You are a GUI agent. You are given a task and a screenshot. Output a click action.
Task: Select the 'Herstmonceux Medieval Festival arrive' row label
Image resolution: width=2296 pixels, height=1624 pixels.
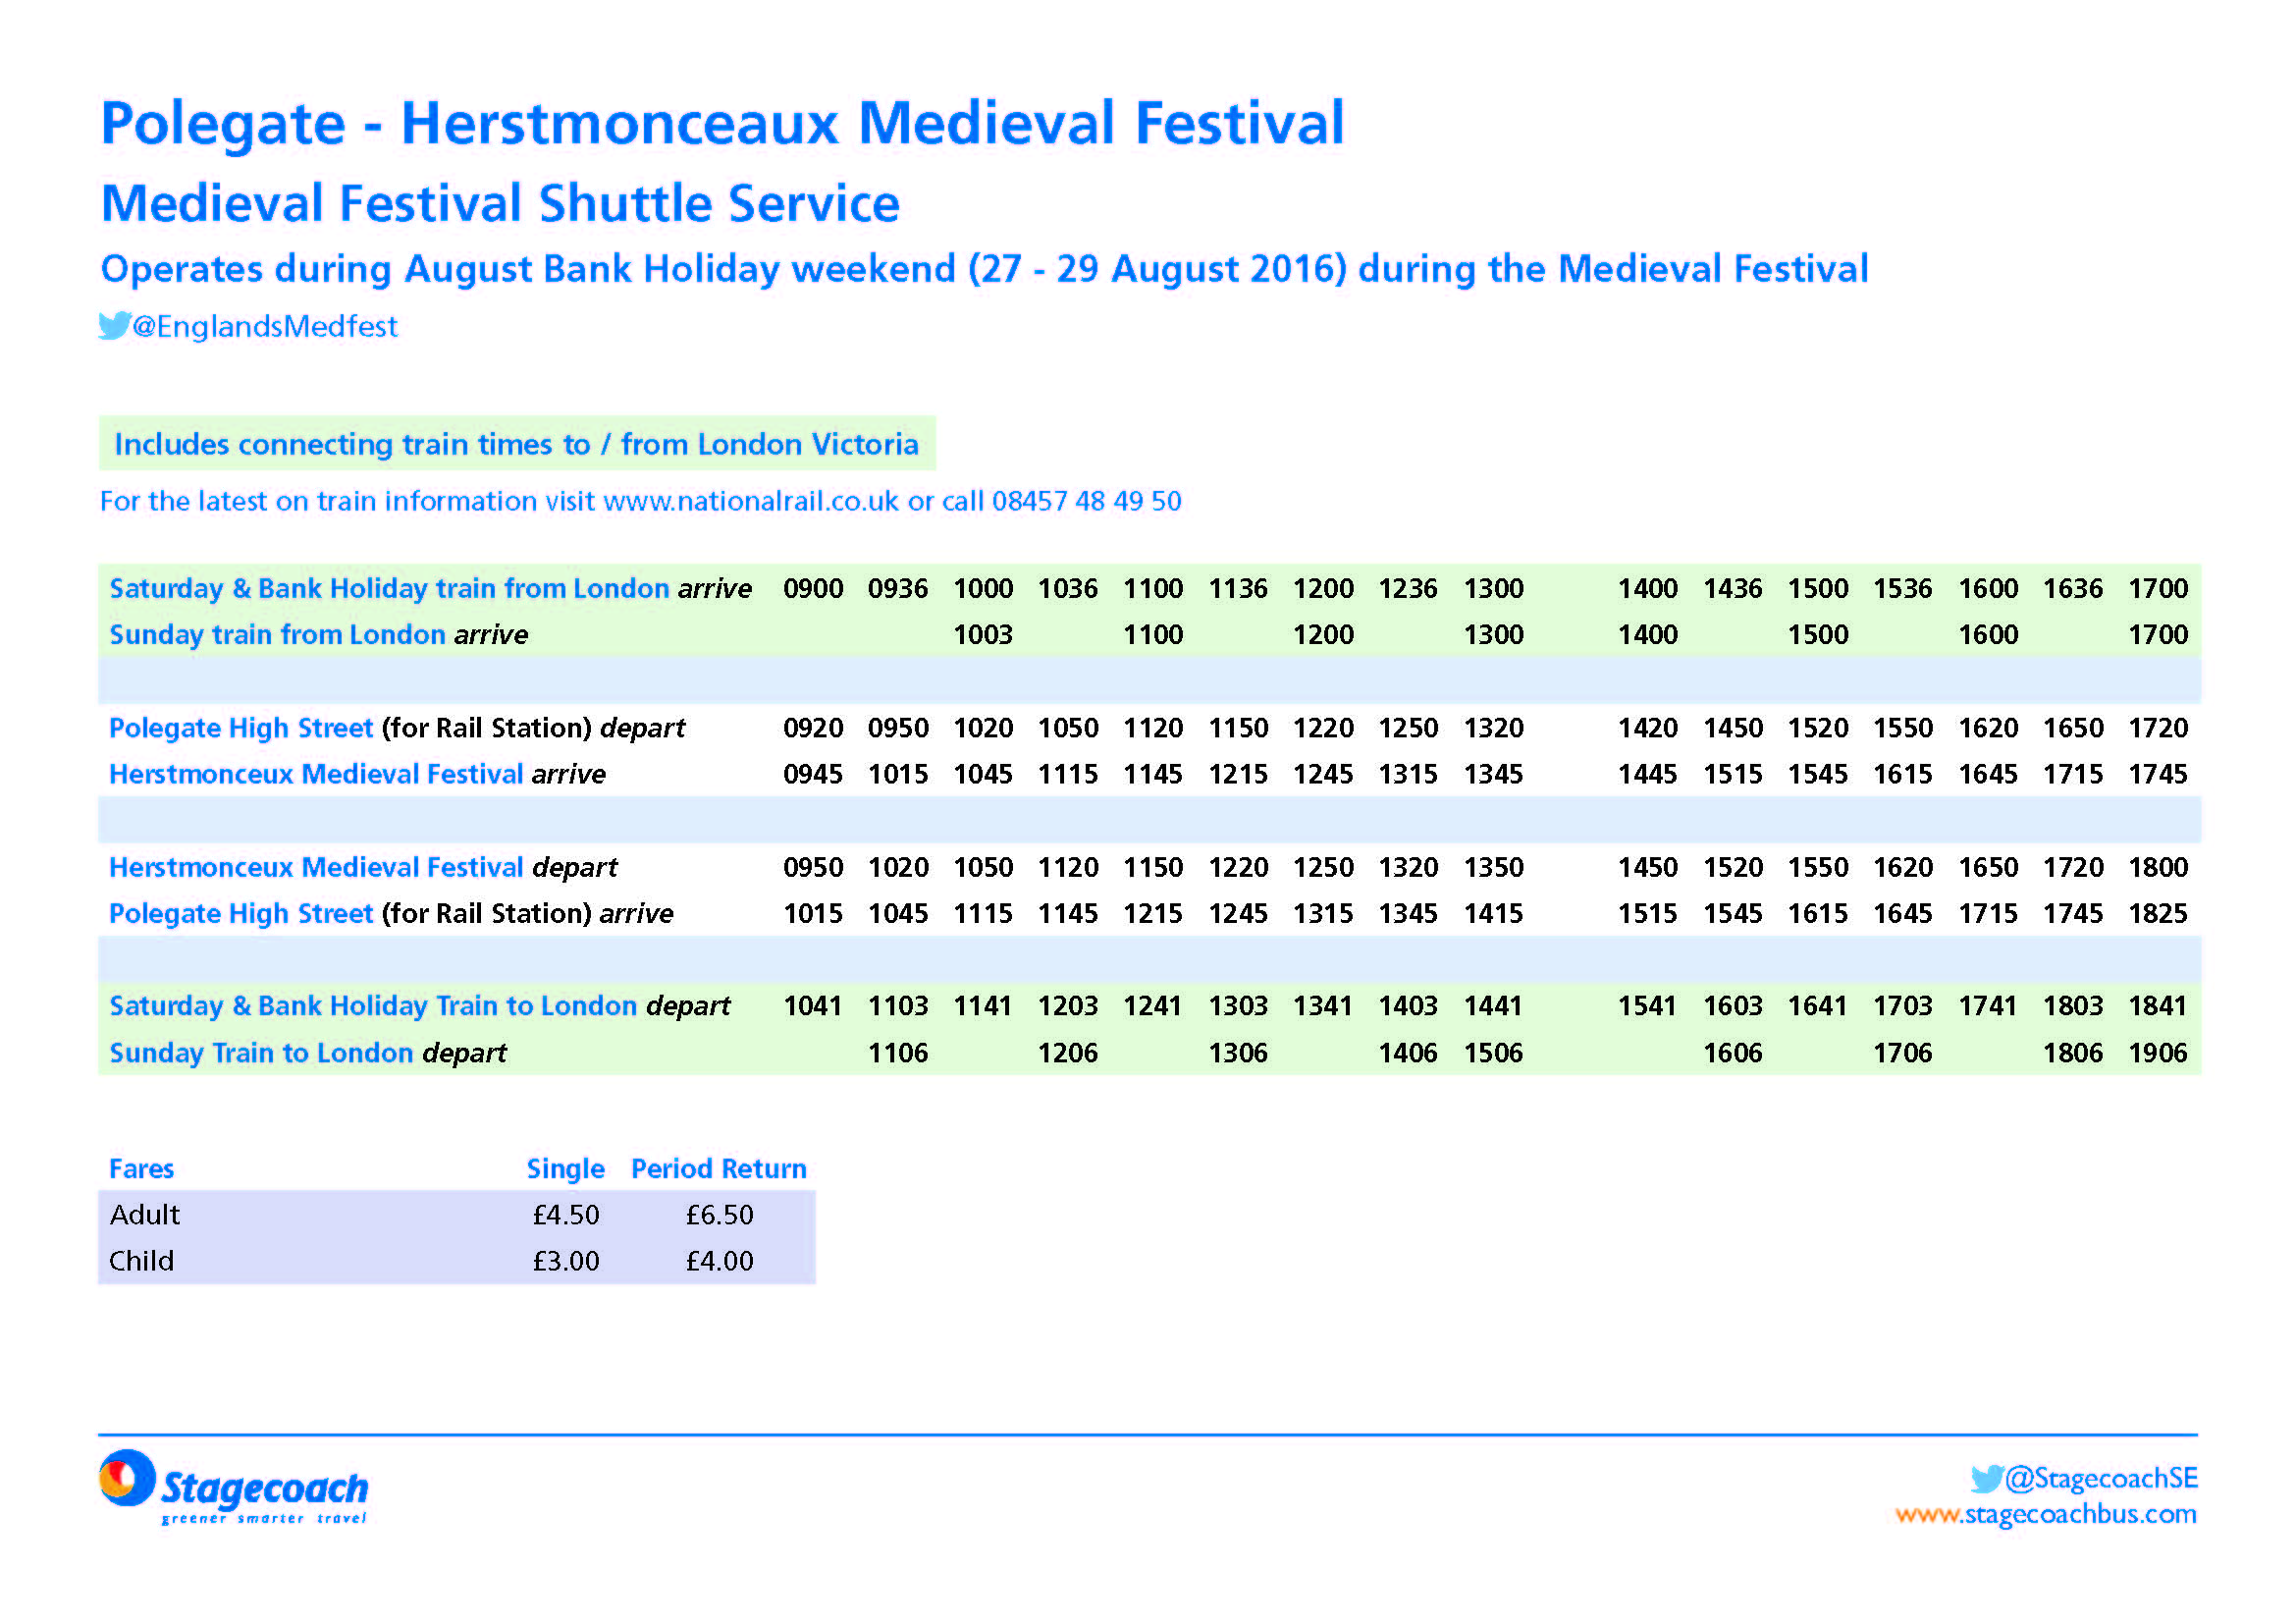pos(358,774)
